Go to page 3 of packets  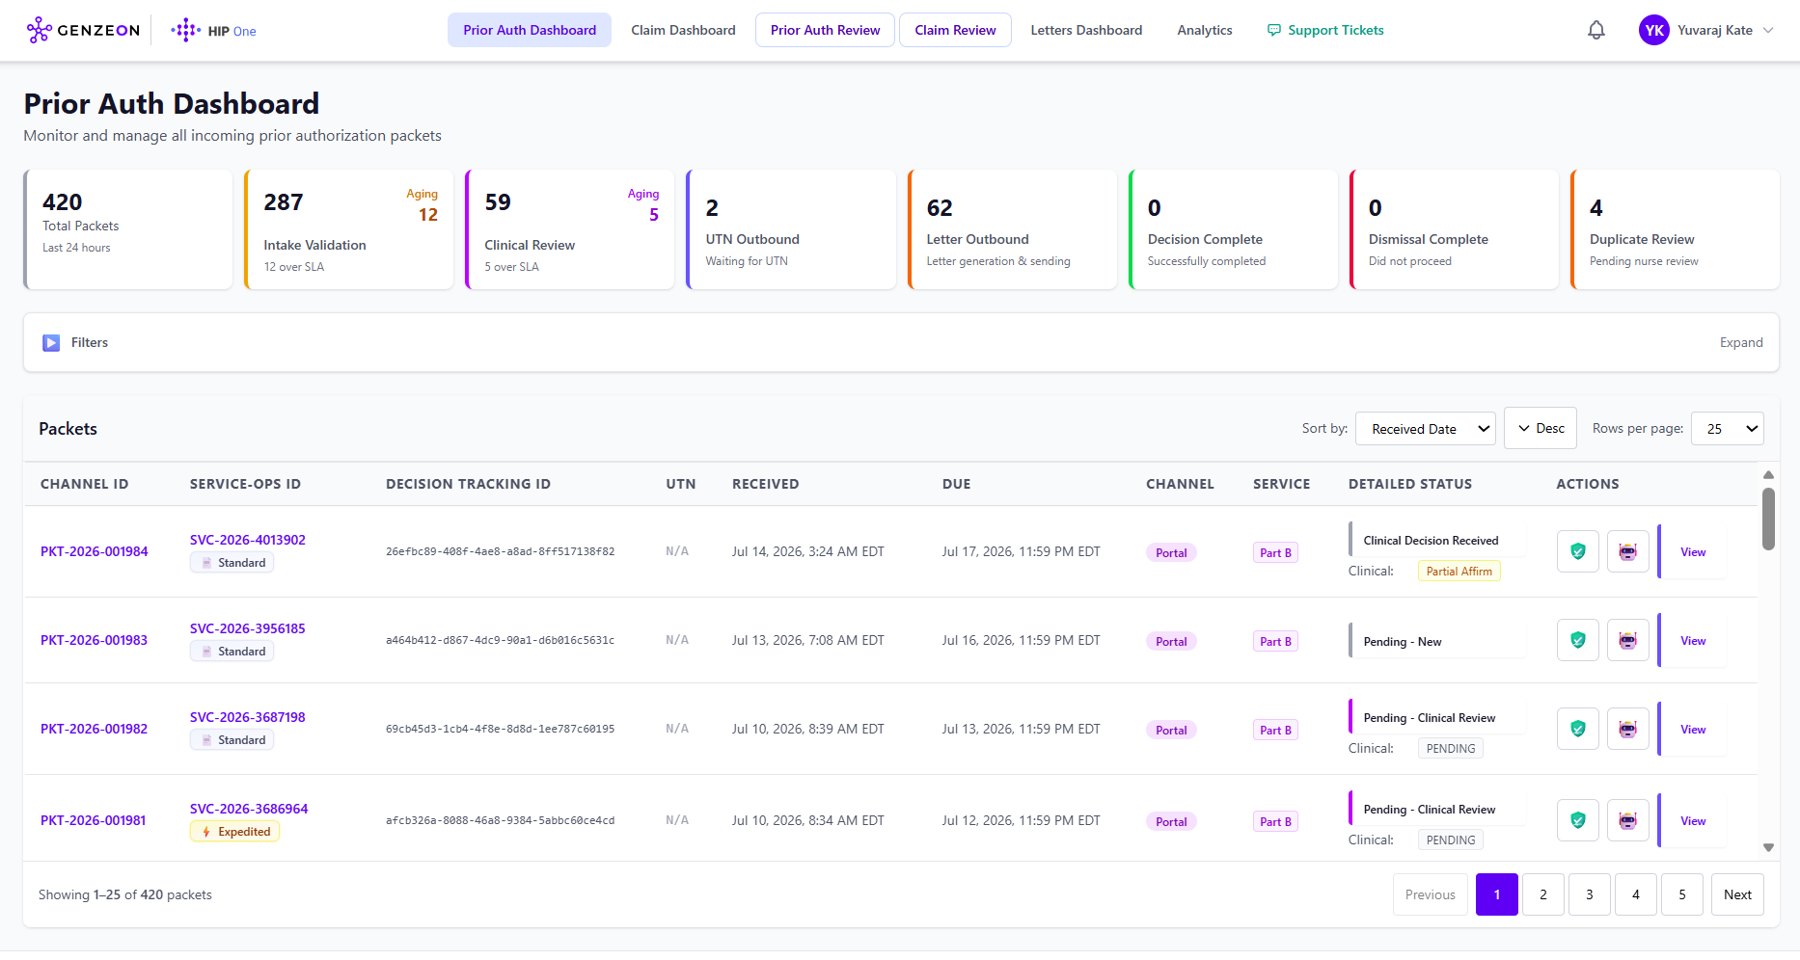coord(1589,894)
